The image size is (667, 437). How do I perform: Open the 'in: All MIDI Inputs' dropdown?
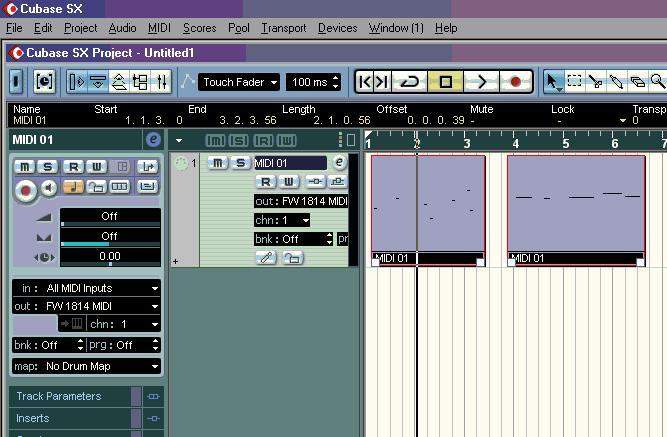pyautogui.click(x=86, y=288)
